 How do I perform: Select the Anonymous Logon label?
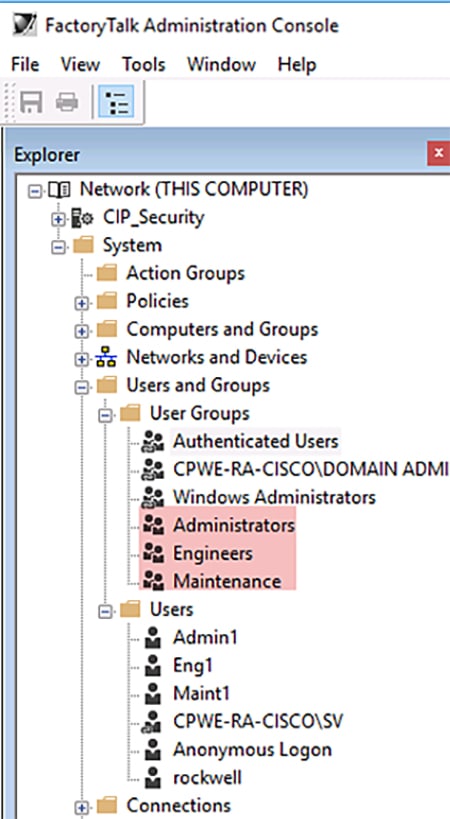pos(252,751)
